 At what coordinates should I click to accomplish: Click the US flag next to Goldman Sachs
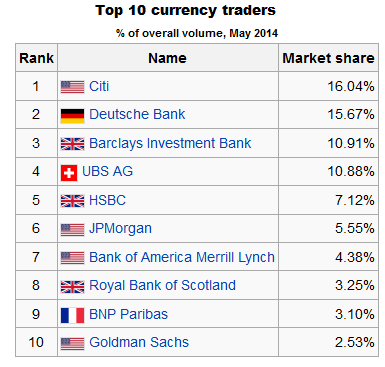point(72,344)
